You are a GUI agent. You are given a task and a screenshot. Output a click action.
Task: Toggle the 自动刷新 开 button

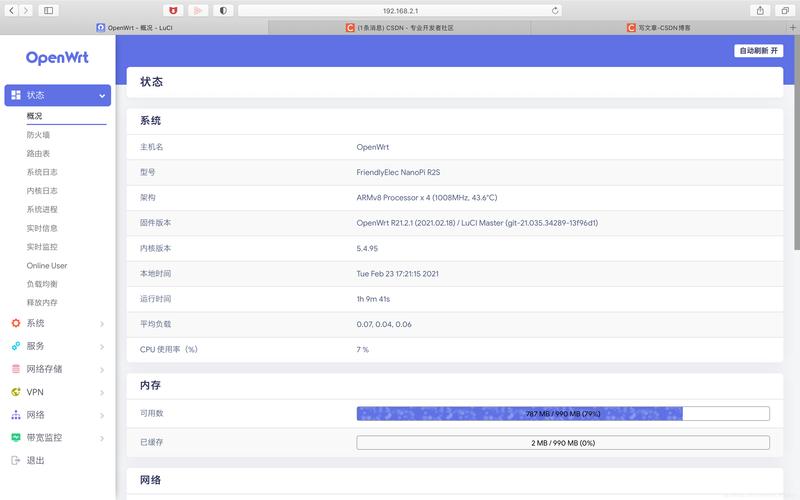click(x=758, y=51)
